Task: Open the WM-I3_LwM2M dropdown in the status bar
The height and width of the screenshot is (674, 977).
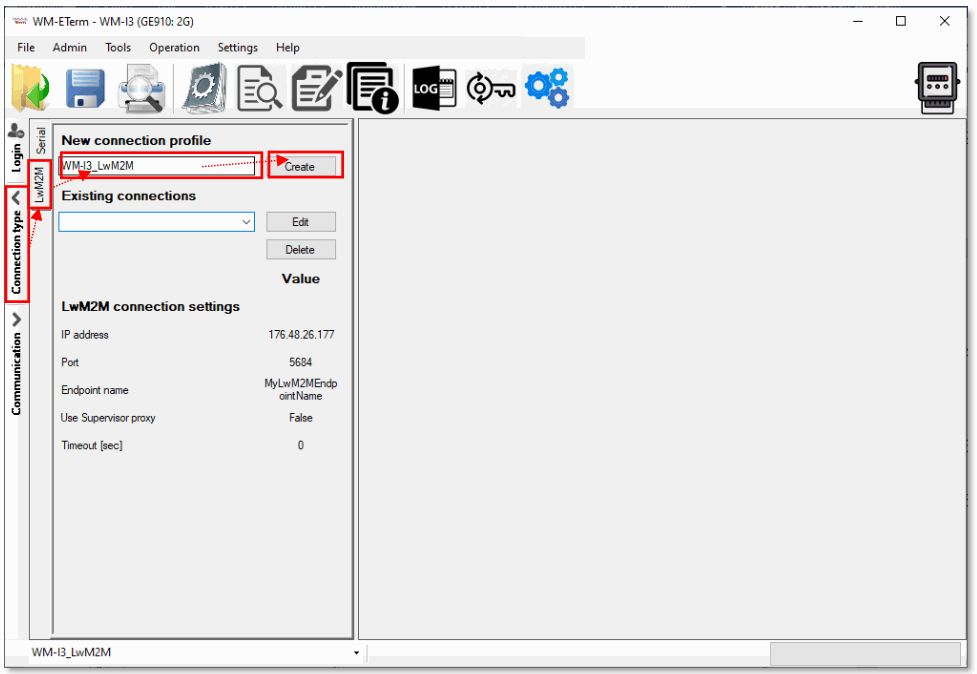Action: [x=356, y=652]
